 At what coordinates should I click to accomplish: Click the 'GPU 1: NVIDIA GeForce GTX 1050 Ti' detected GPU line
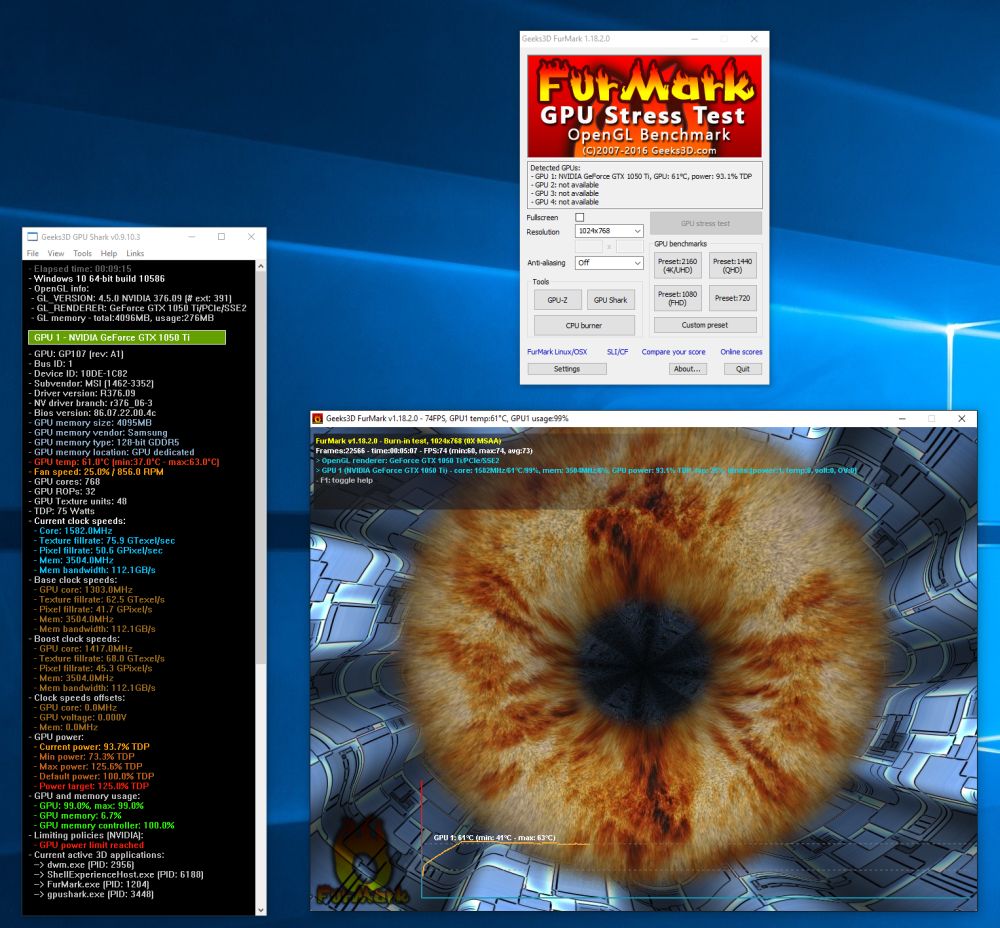(643, 176)
